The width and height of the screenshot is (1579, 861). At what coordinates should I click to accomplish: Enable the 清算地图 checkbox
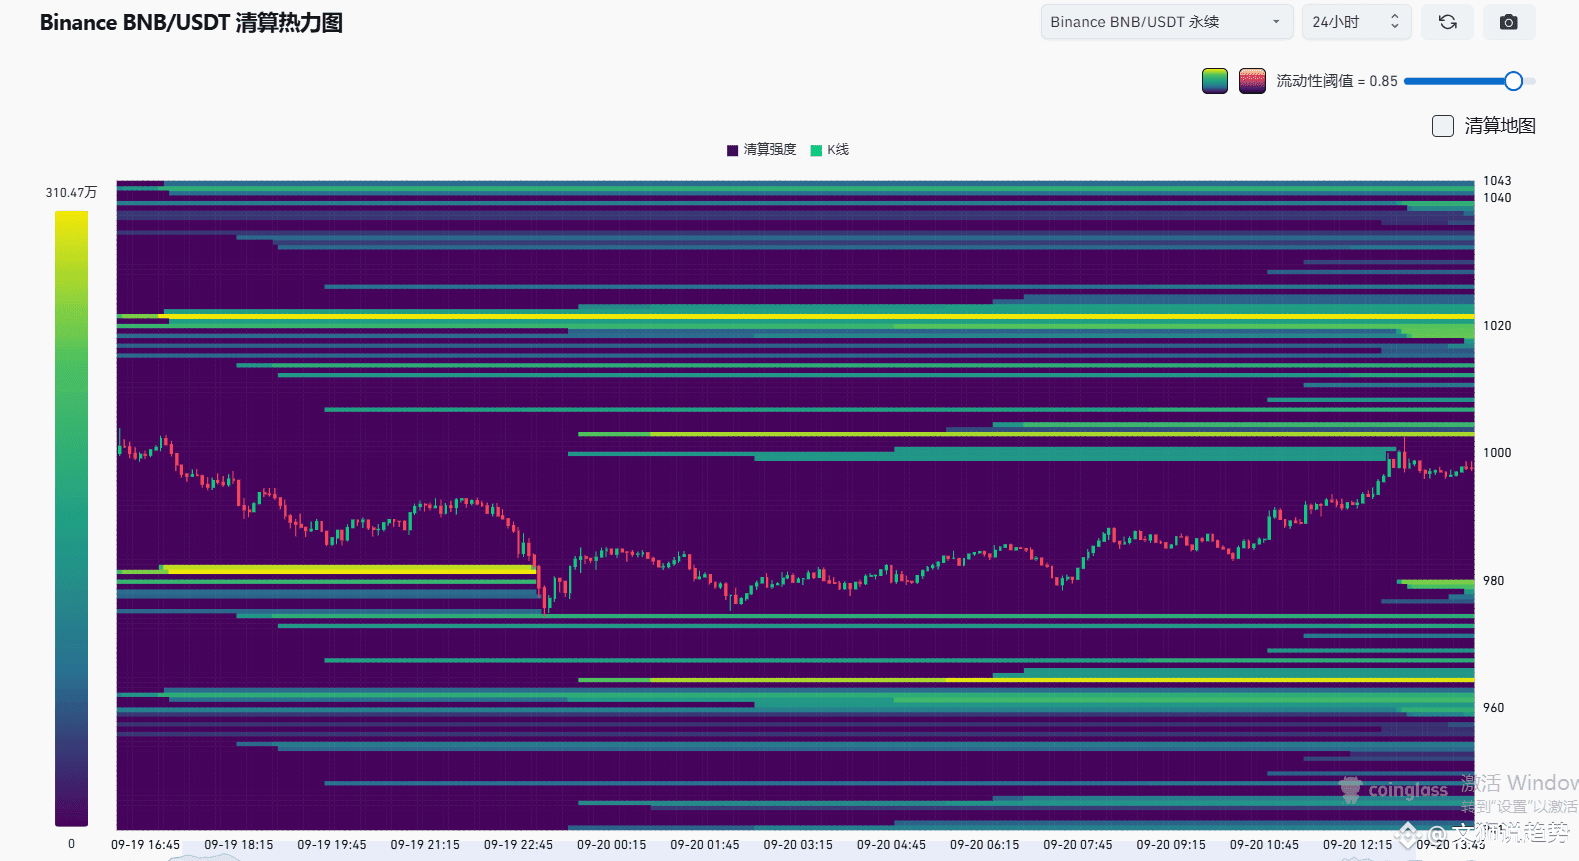(x=1442, y=126)
